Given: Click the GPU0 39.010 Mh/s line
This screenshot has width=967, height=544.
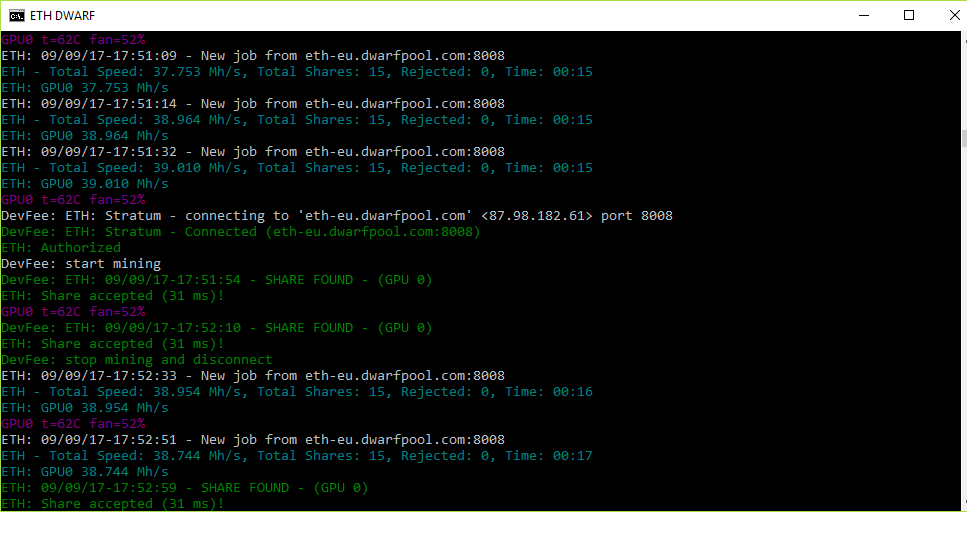Looking at the screenshot, I should pos(84,184).
